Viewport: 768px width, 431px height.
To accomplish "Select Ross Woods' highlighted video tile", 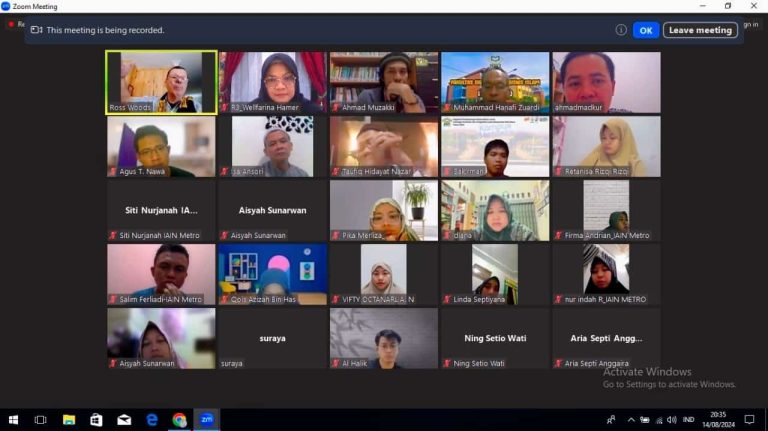I will pos(161,82).
